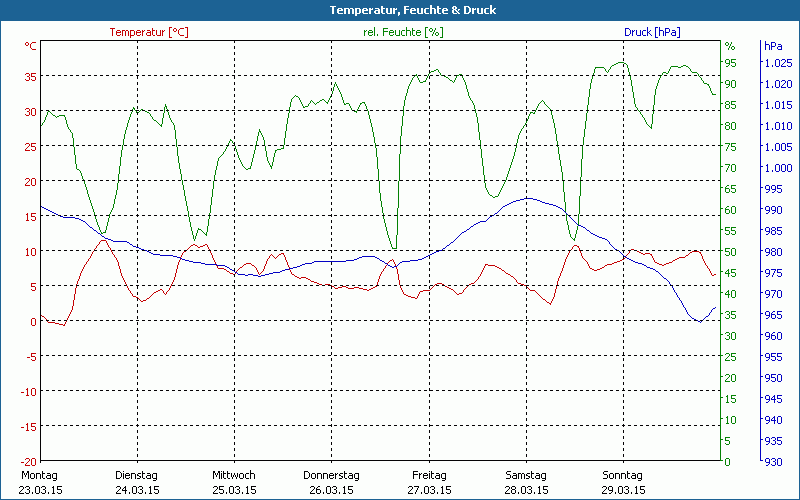Click the date '28.03.15'
This screenshot has height=500, width=800.
(526, 490)
